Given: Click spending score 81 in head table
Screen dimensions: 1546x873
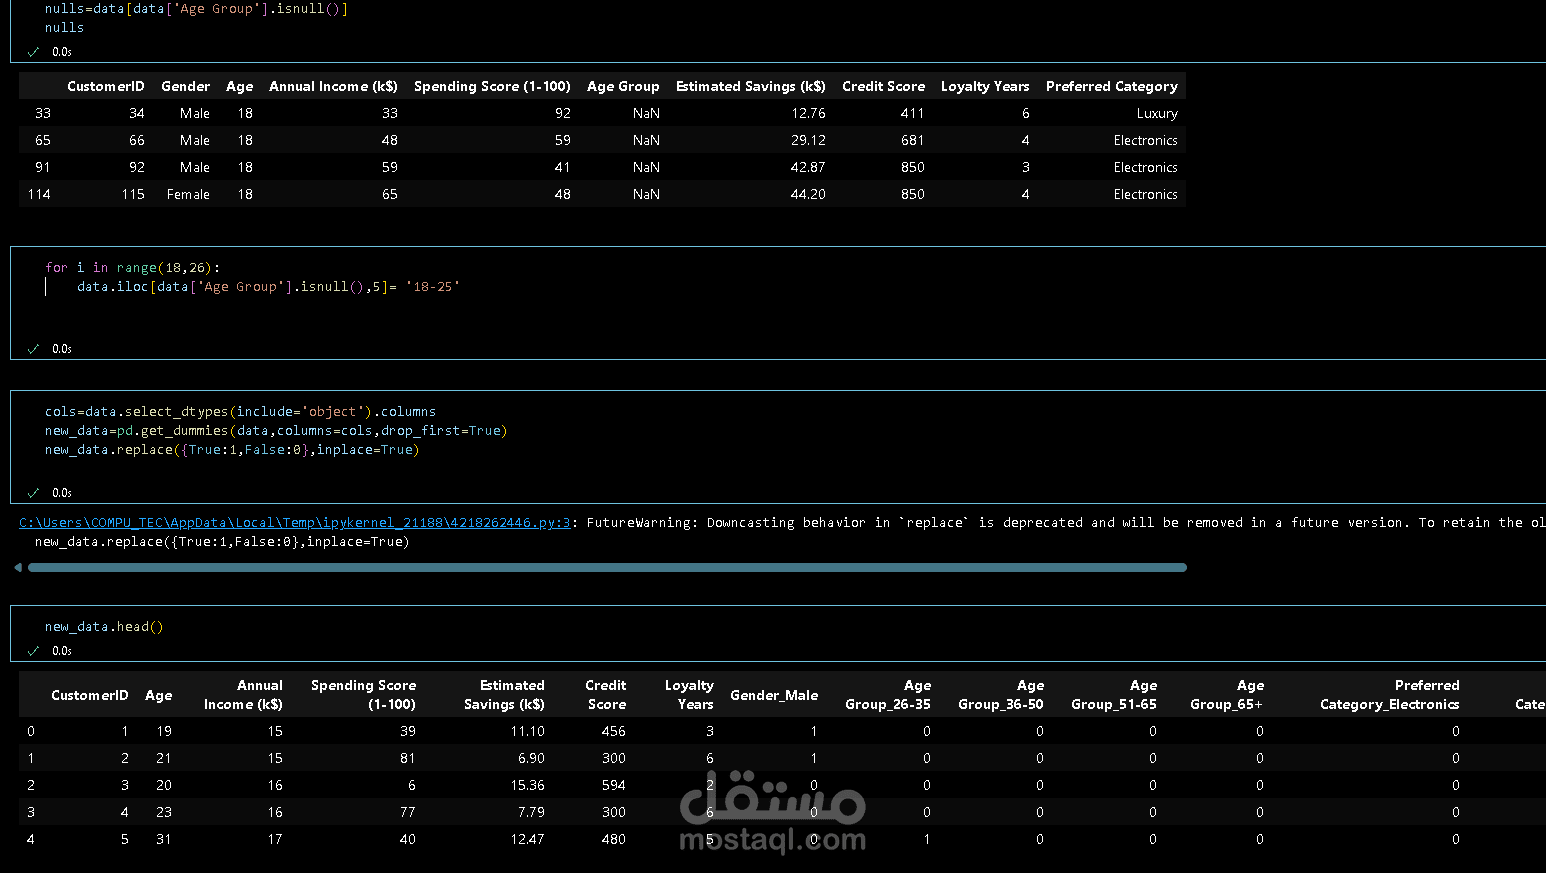Looking at the screenshot, I should pos(407,759).
